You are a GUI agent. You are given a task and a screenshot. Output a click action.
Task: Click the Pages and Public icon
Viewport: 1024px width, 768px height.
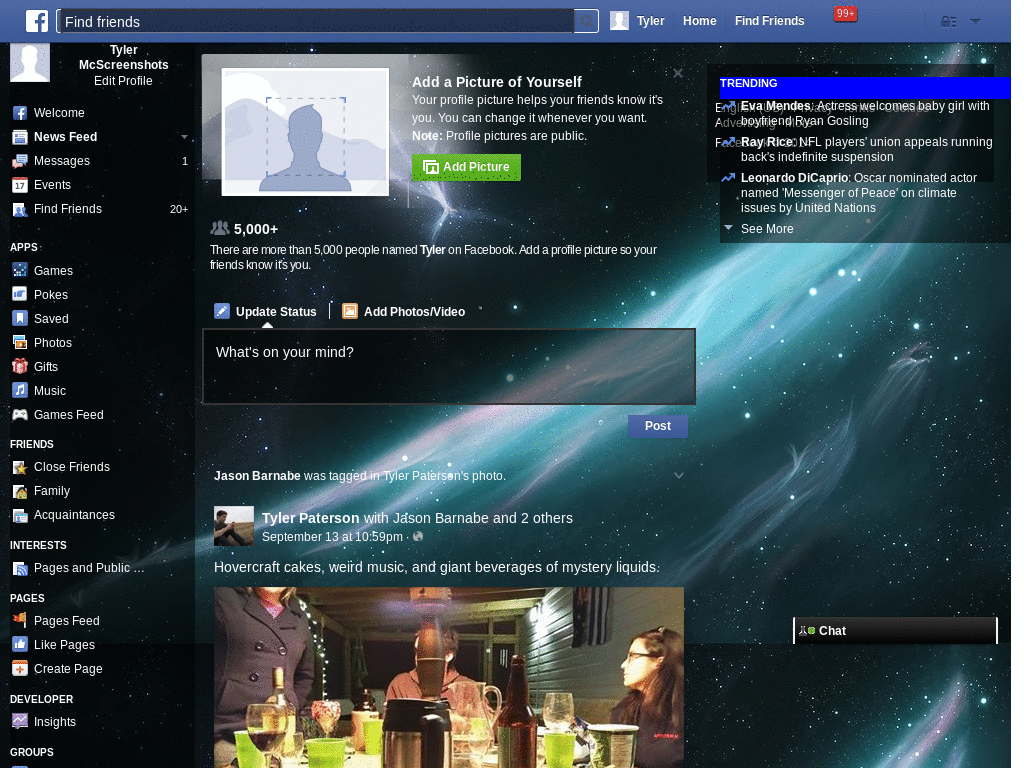(20, 568)
